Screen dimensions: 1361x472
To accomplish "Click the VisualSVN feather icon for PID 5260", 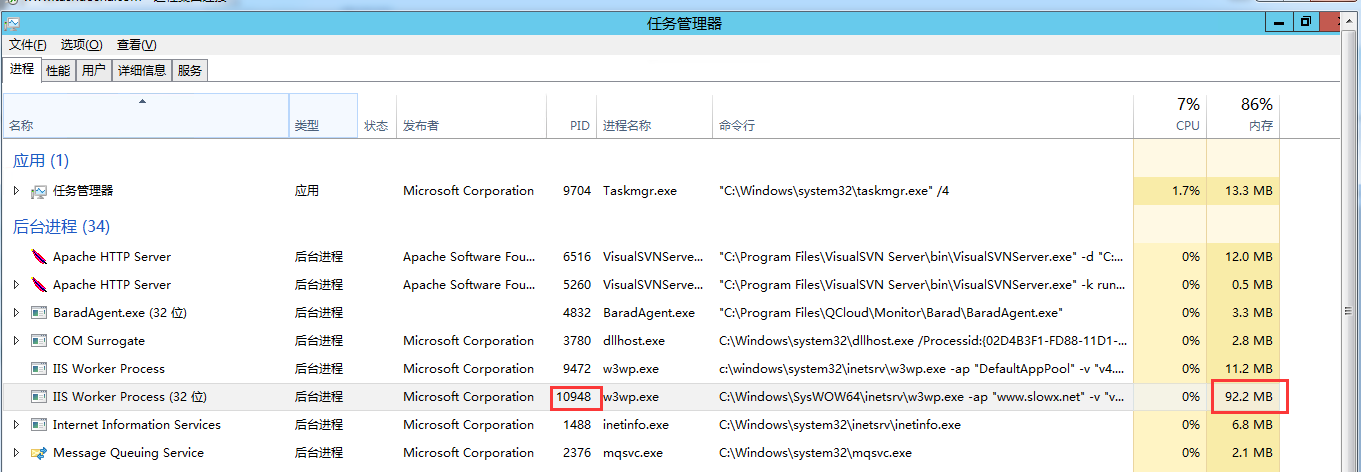I will (x=39, y=285).
